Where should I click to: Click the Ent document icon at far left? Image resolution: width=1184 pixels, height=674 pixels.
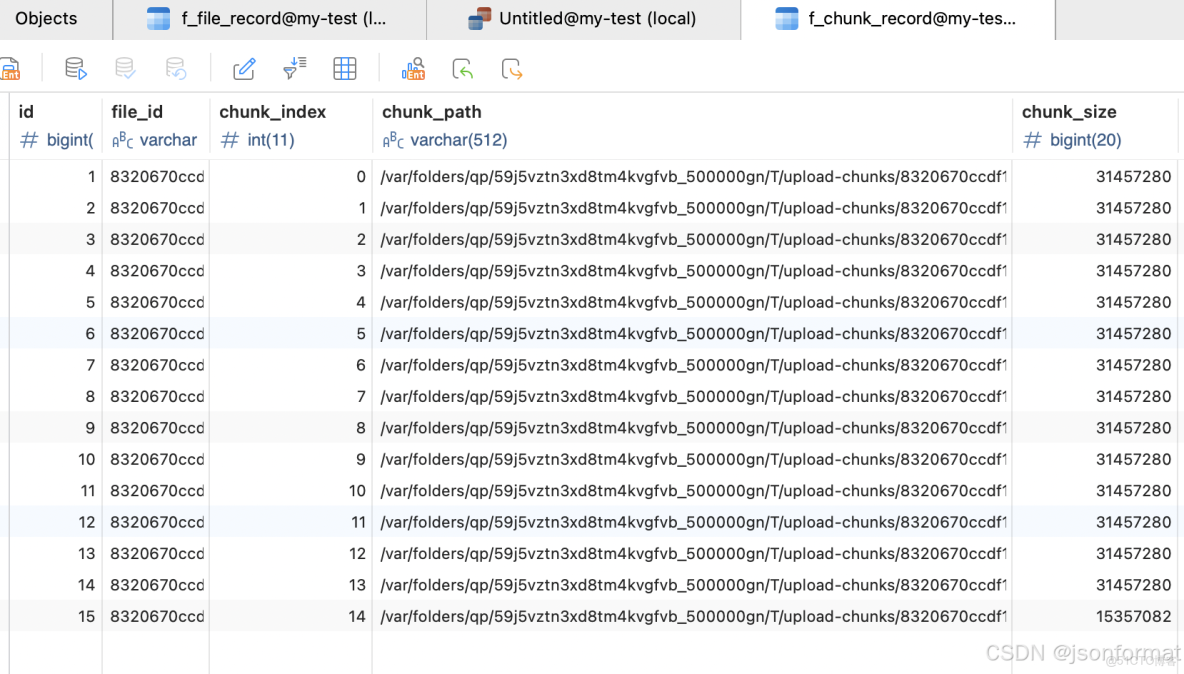point(11,68)
